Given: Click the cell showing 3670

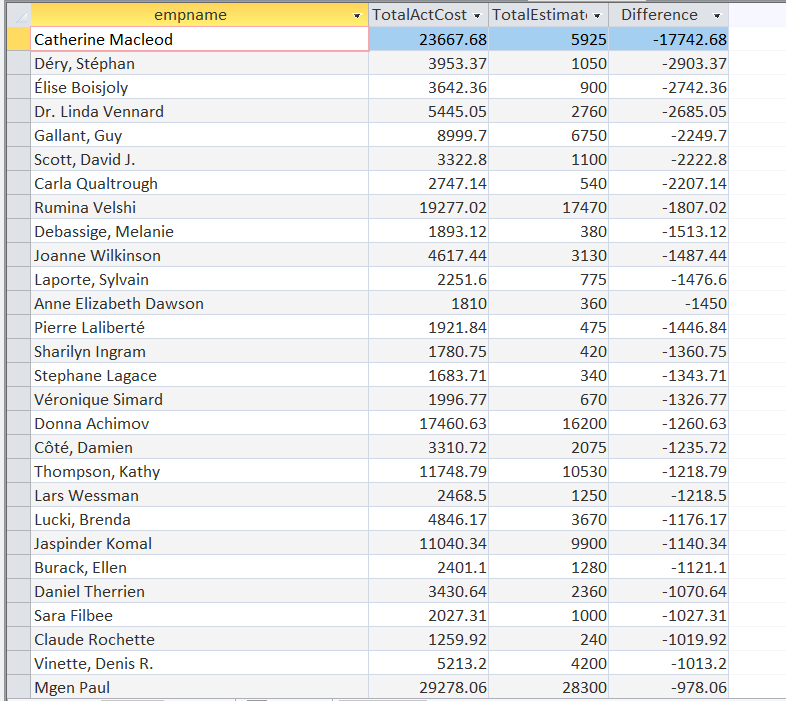Looking at the screenshot, I should click(548, 519).
